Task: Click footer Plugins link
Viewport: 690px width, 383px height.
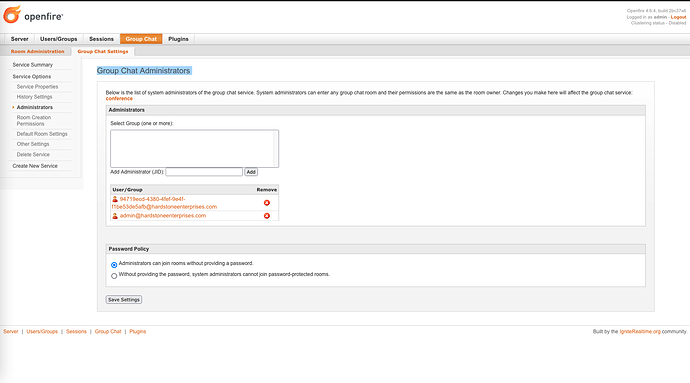Action: 138,331
